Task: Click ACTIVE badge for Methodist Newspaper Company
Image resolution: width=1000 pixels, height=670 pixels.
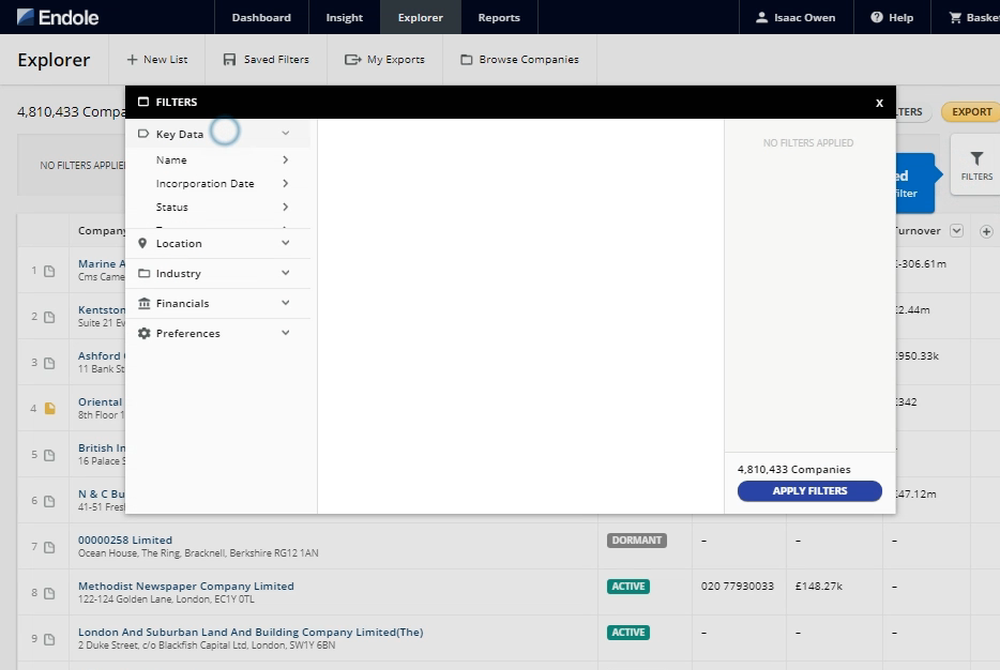Action: 628,586
